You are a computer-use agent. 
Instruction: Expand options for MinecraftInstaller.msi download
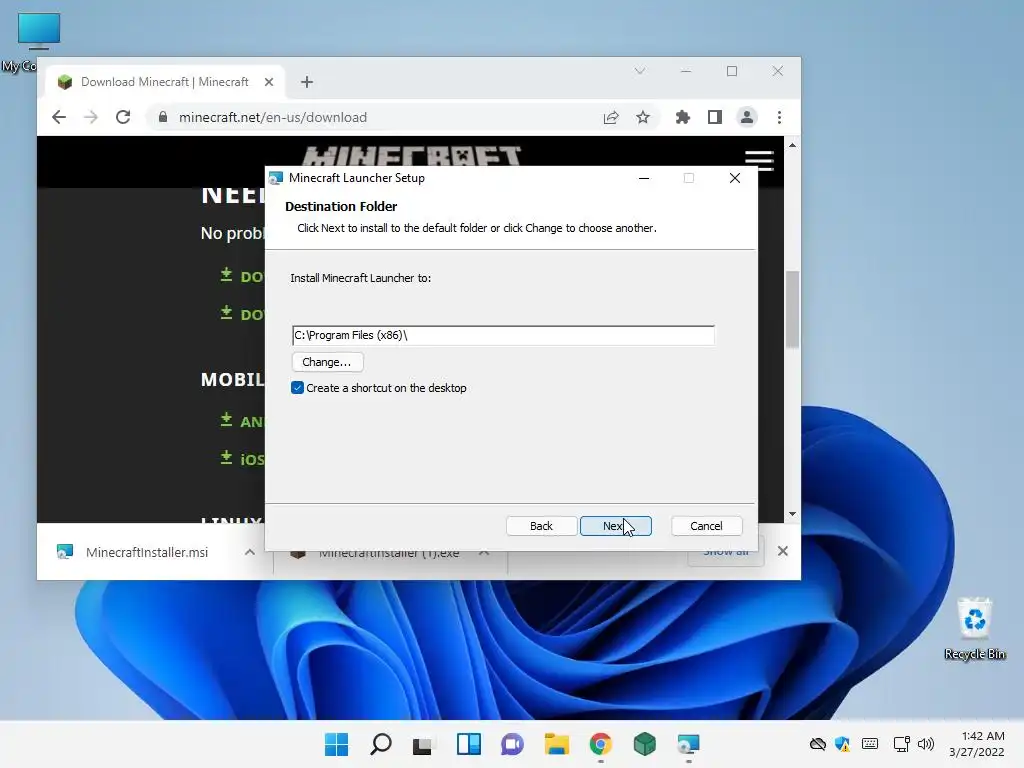tap(249, 552)
